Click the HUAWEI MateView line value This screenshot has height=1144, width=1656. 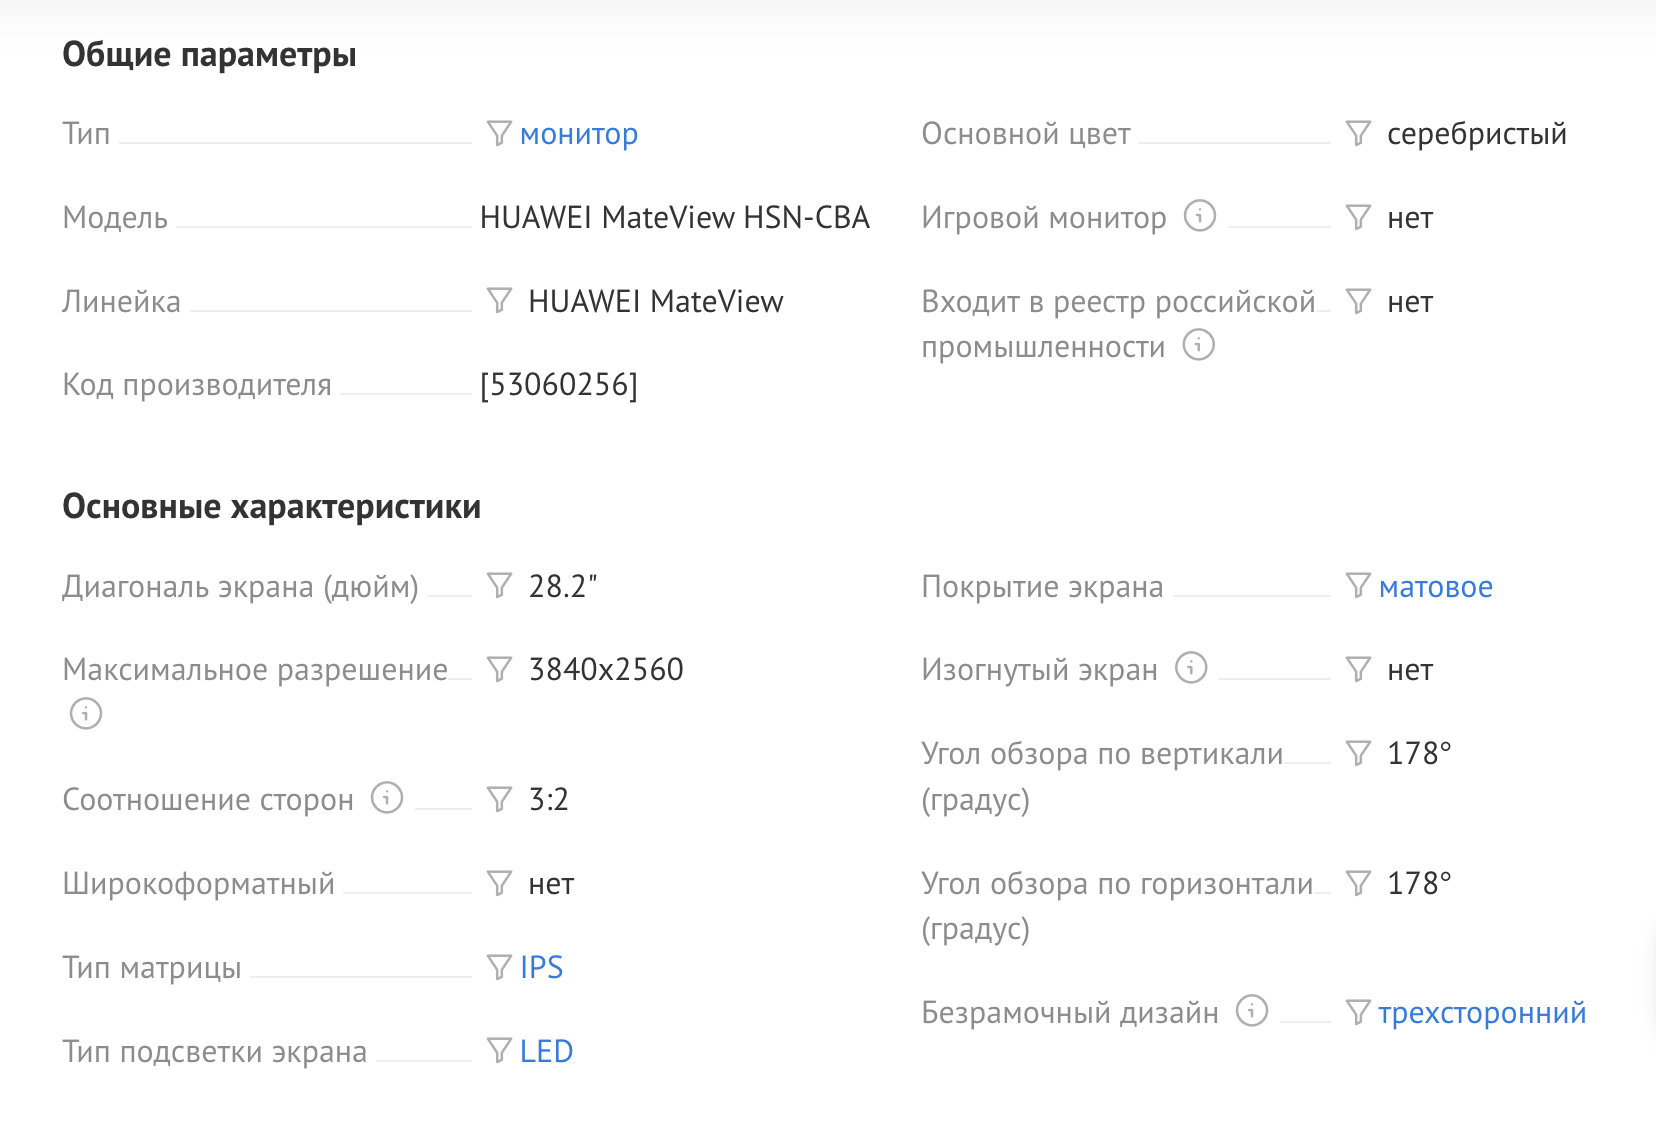point(656,301)
